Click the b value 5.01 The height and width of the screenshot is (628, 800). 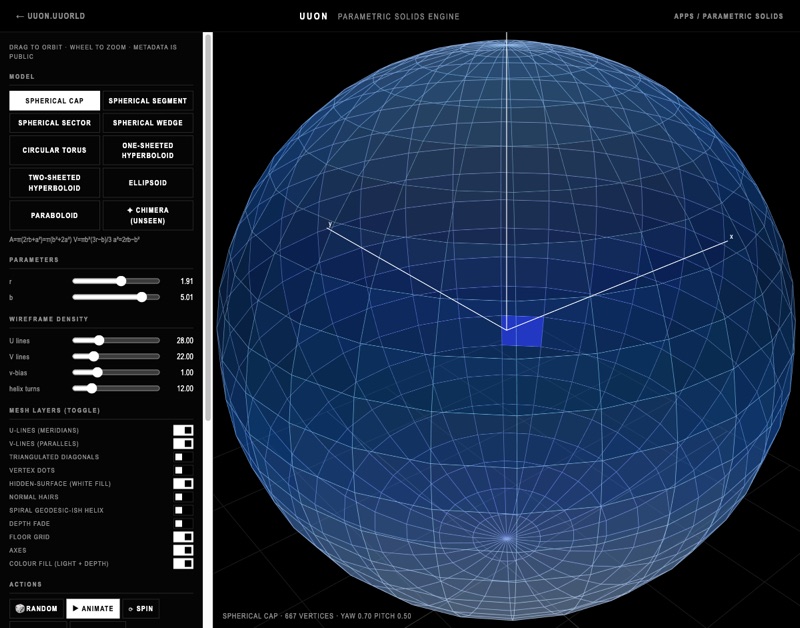coord(187,297)
